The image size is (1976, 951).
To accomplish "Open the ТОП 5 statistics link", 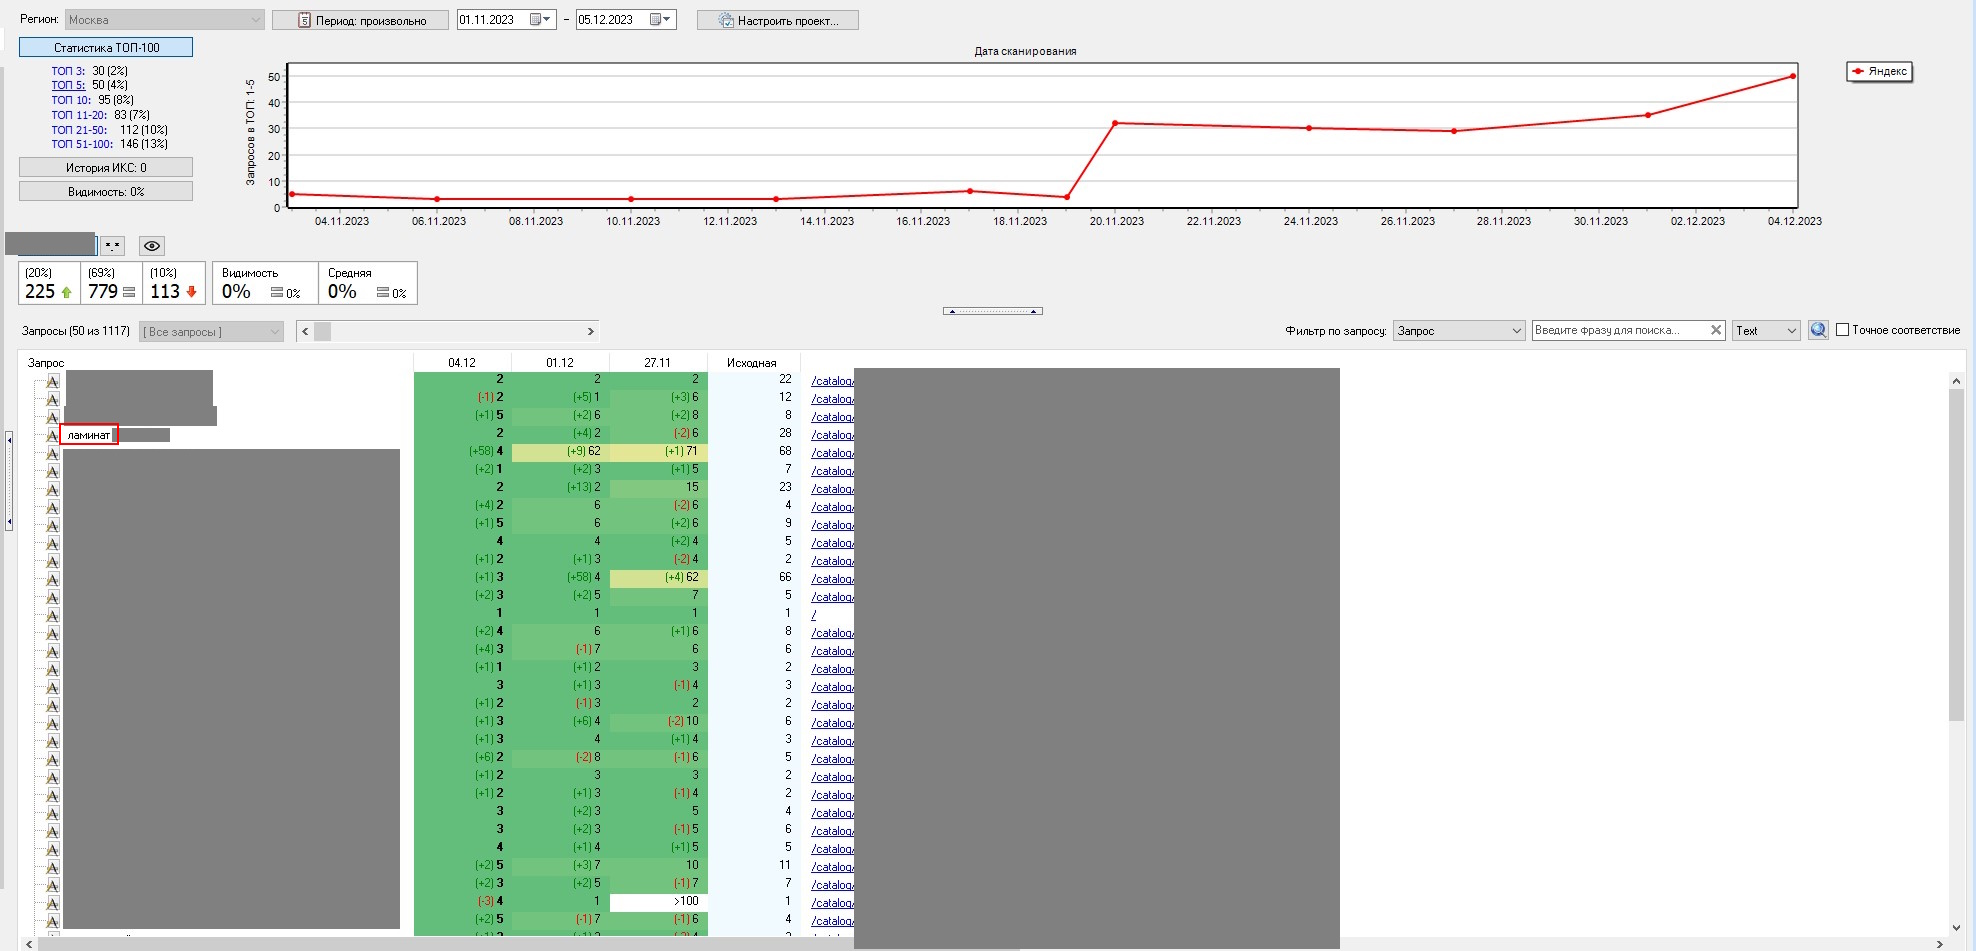I will point(68,85).
